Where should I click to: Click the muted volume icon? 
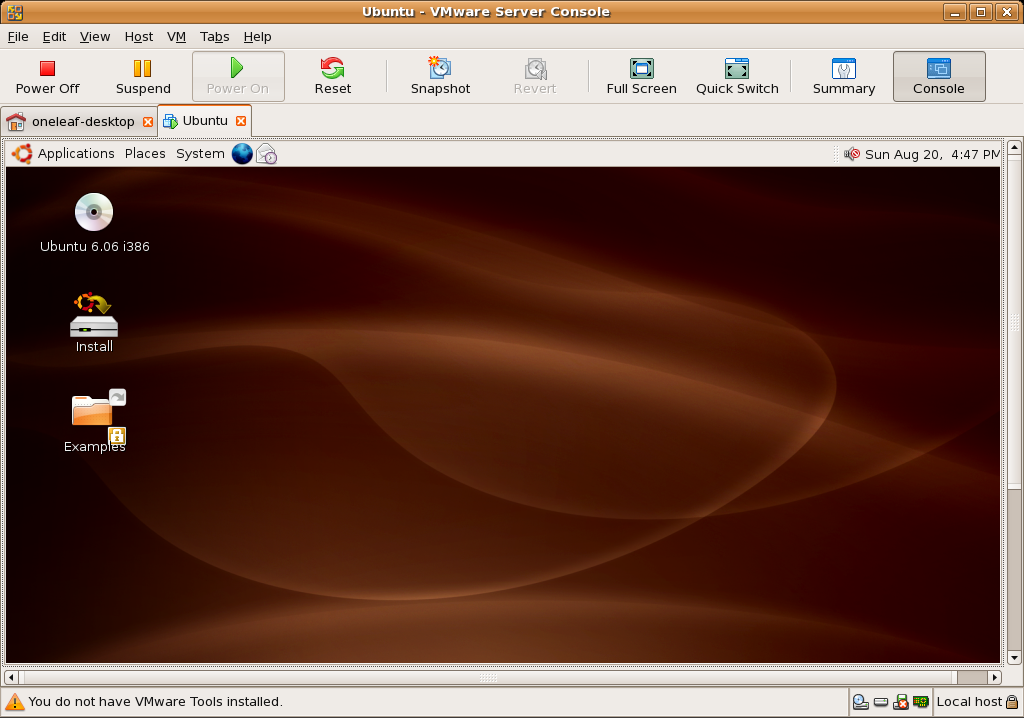[x=852, y=154]
